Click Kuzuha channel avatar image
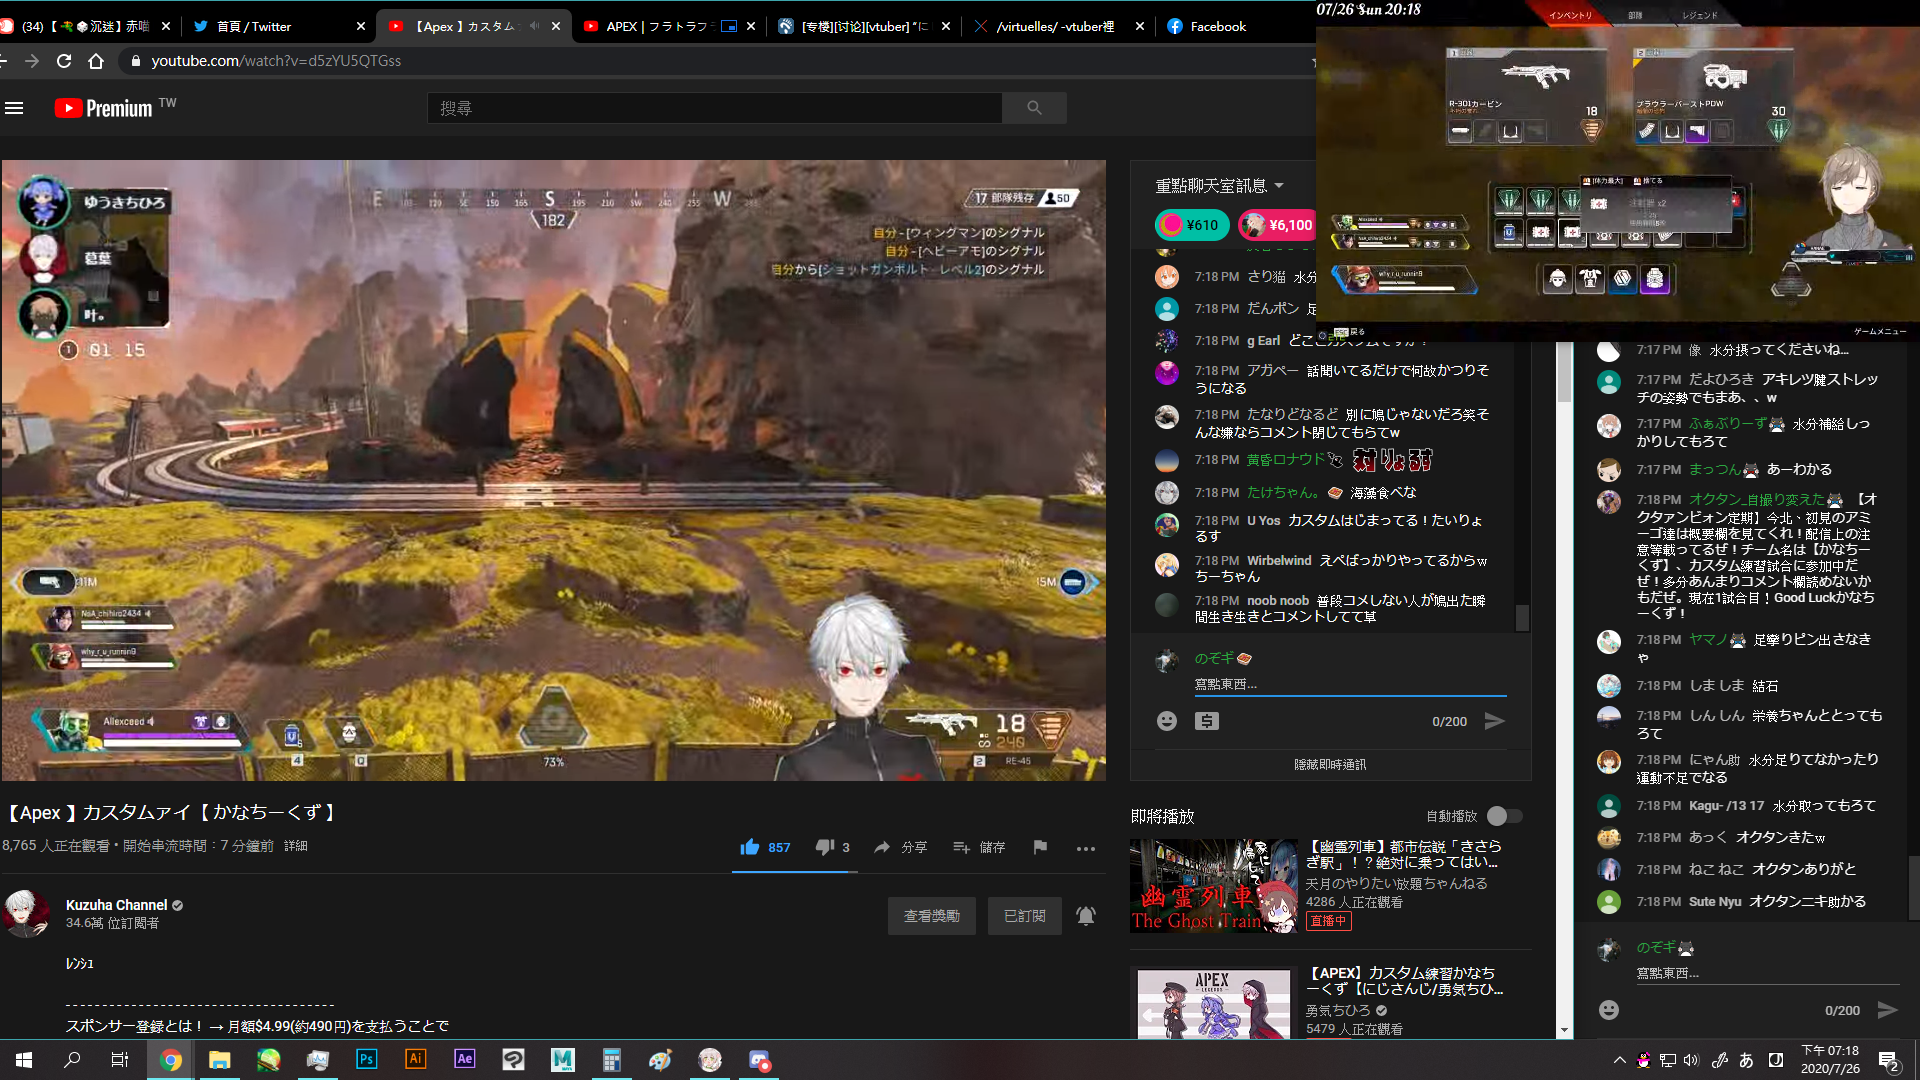 pyautogui.click(x=25, y=914)
